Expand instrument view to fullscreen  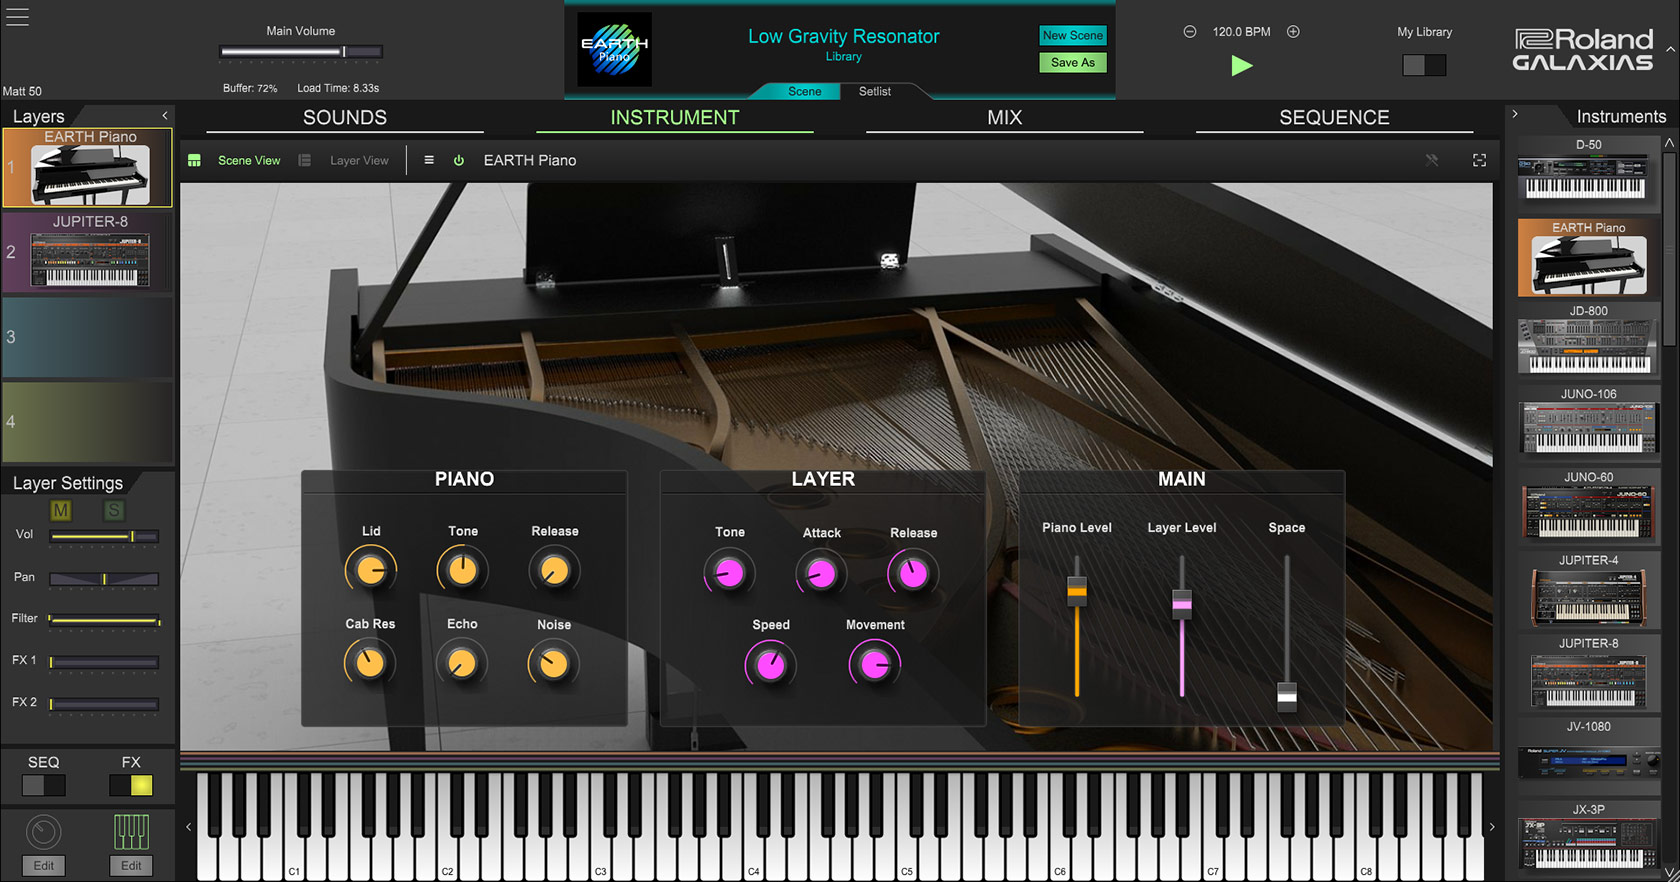(1479, 160)
